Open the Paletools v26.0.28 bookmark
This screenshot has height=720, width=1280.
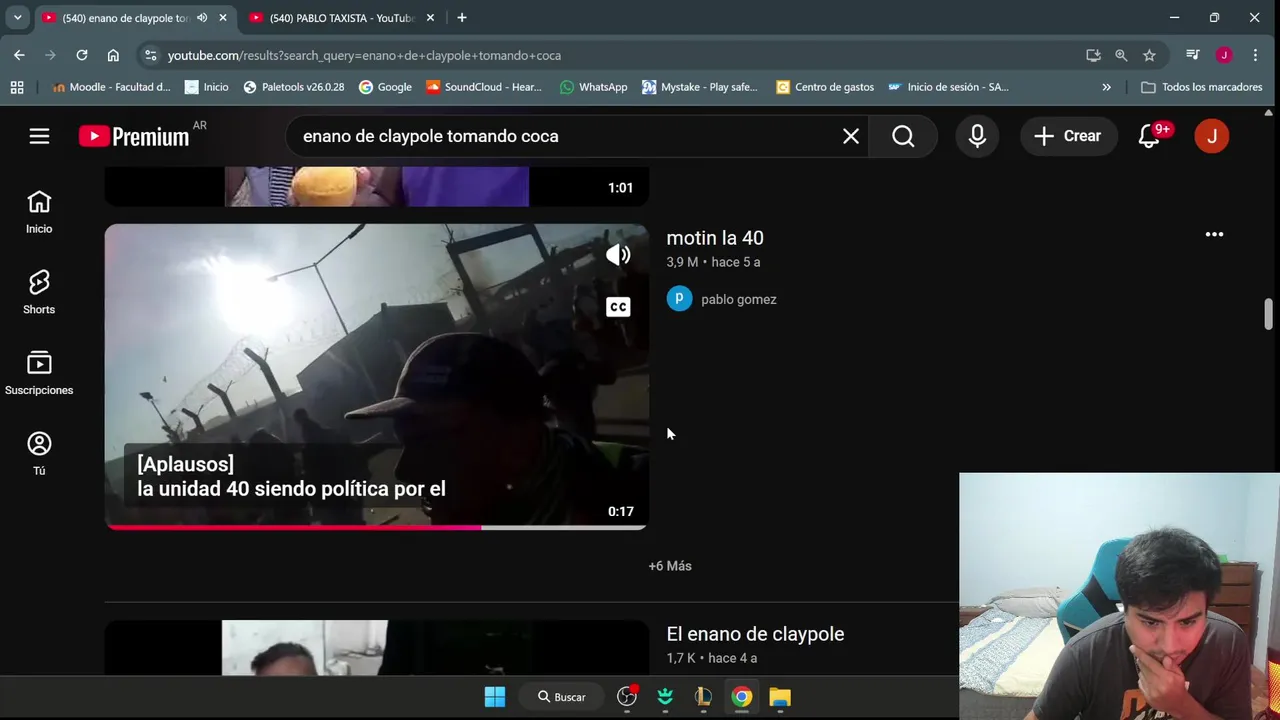pos(293,87)
